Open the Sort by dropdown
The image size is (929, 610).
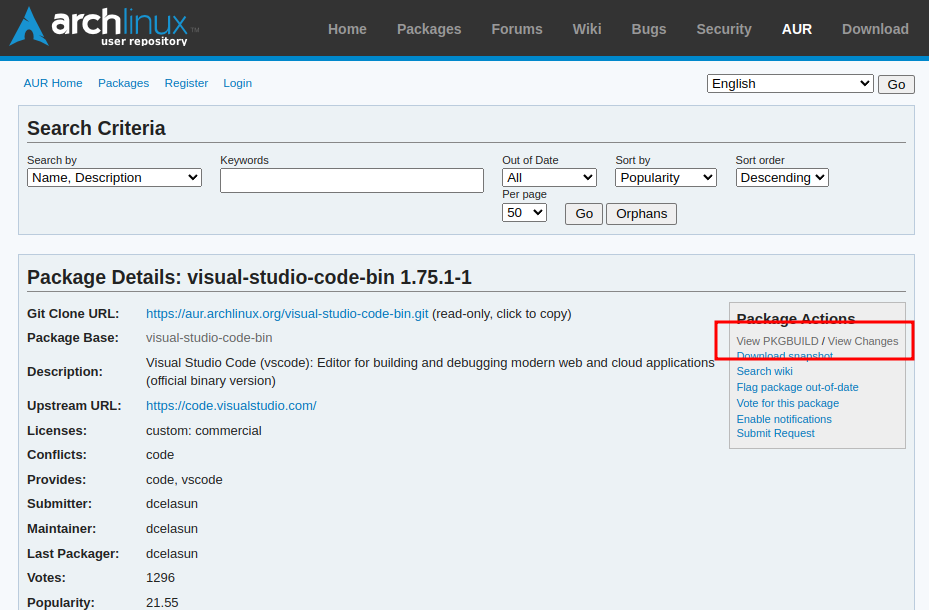[665, 177]
